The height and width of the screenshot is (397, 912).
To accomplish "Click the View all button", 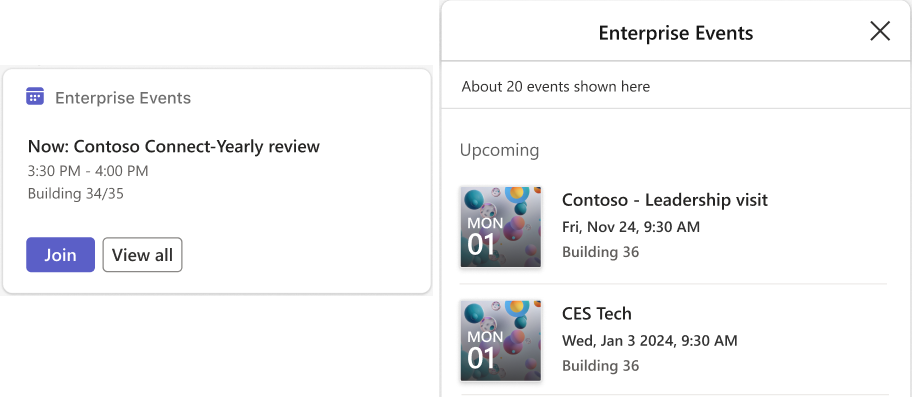I will click(x=142, y=255).
